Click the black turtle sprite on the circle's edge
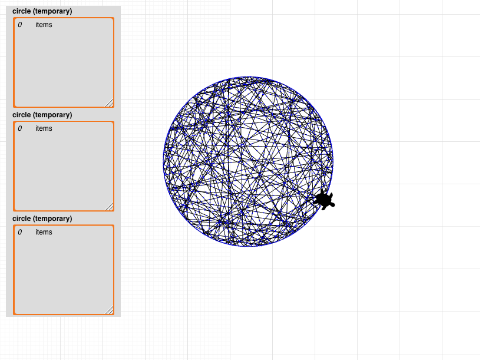Image resolution: width=480 pixels, height=360 pixels. [x=324, y=200]
